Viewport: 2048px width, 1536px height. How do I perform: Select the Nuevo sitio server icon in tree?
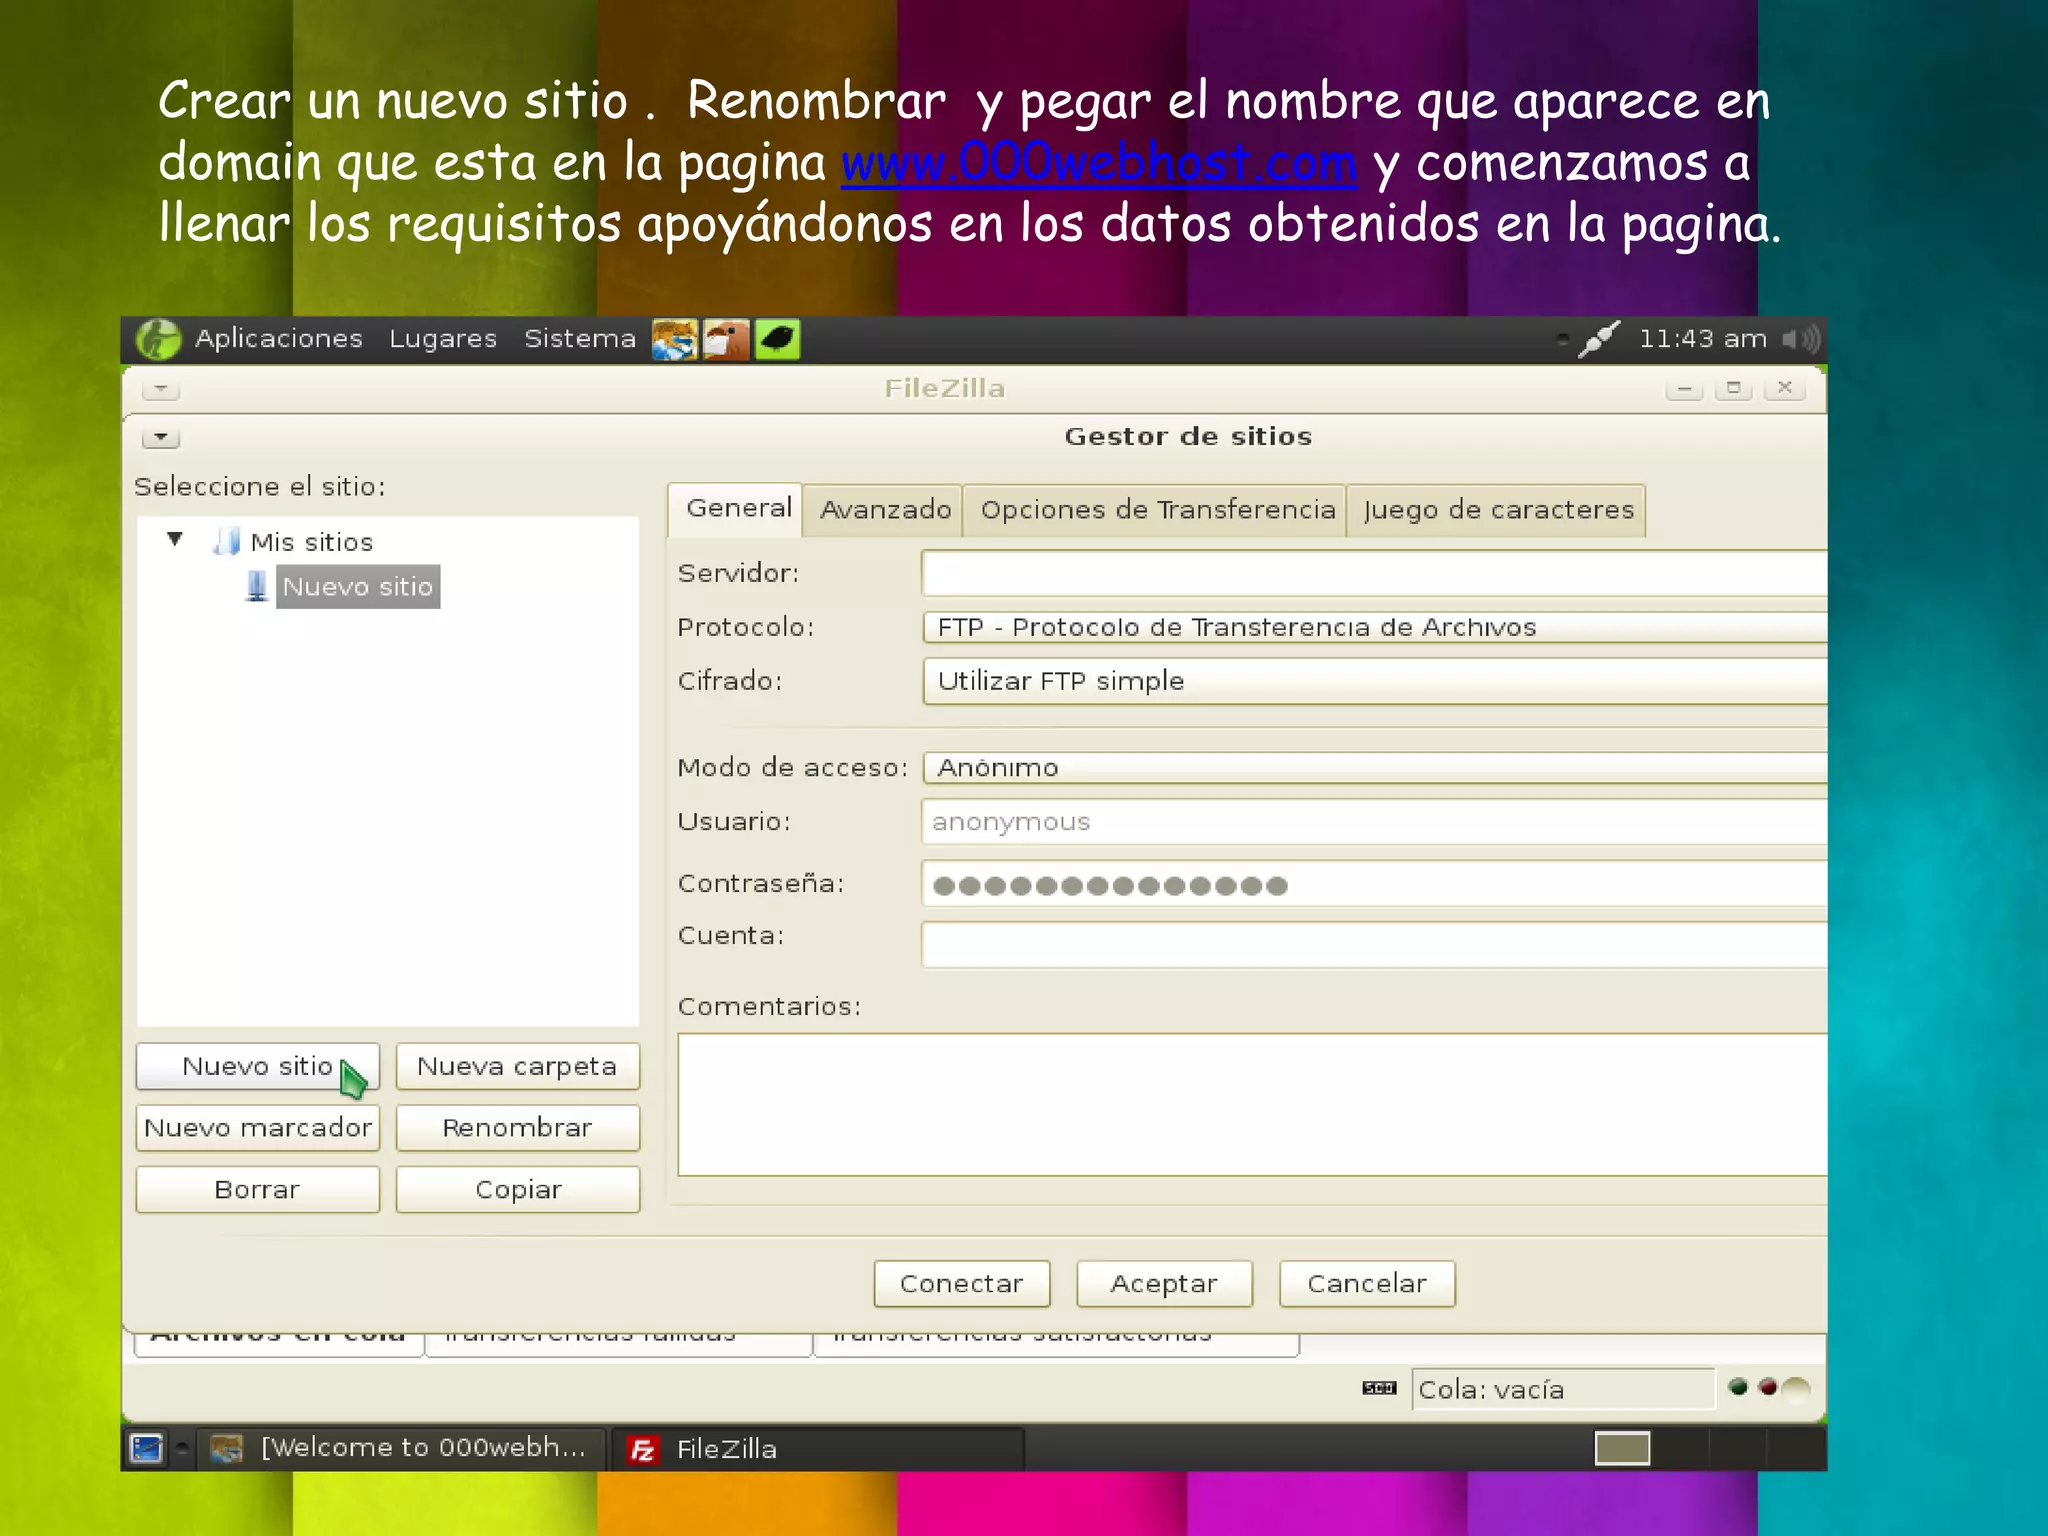(x=257, y=586)
